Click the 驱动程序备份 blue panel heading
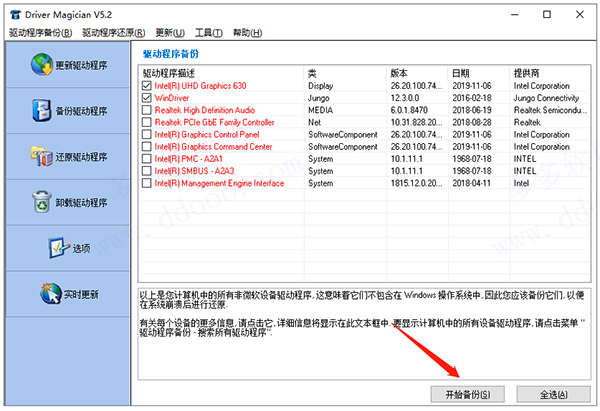 pos(171,54)
